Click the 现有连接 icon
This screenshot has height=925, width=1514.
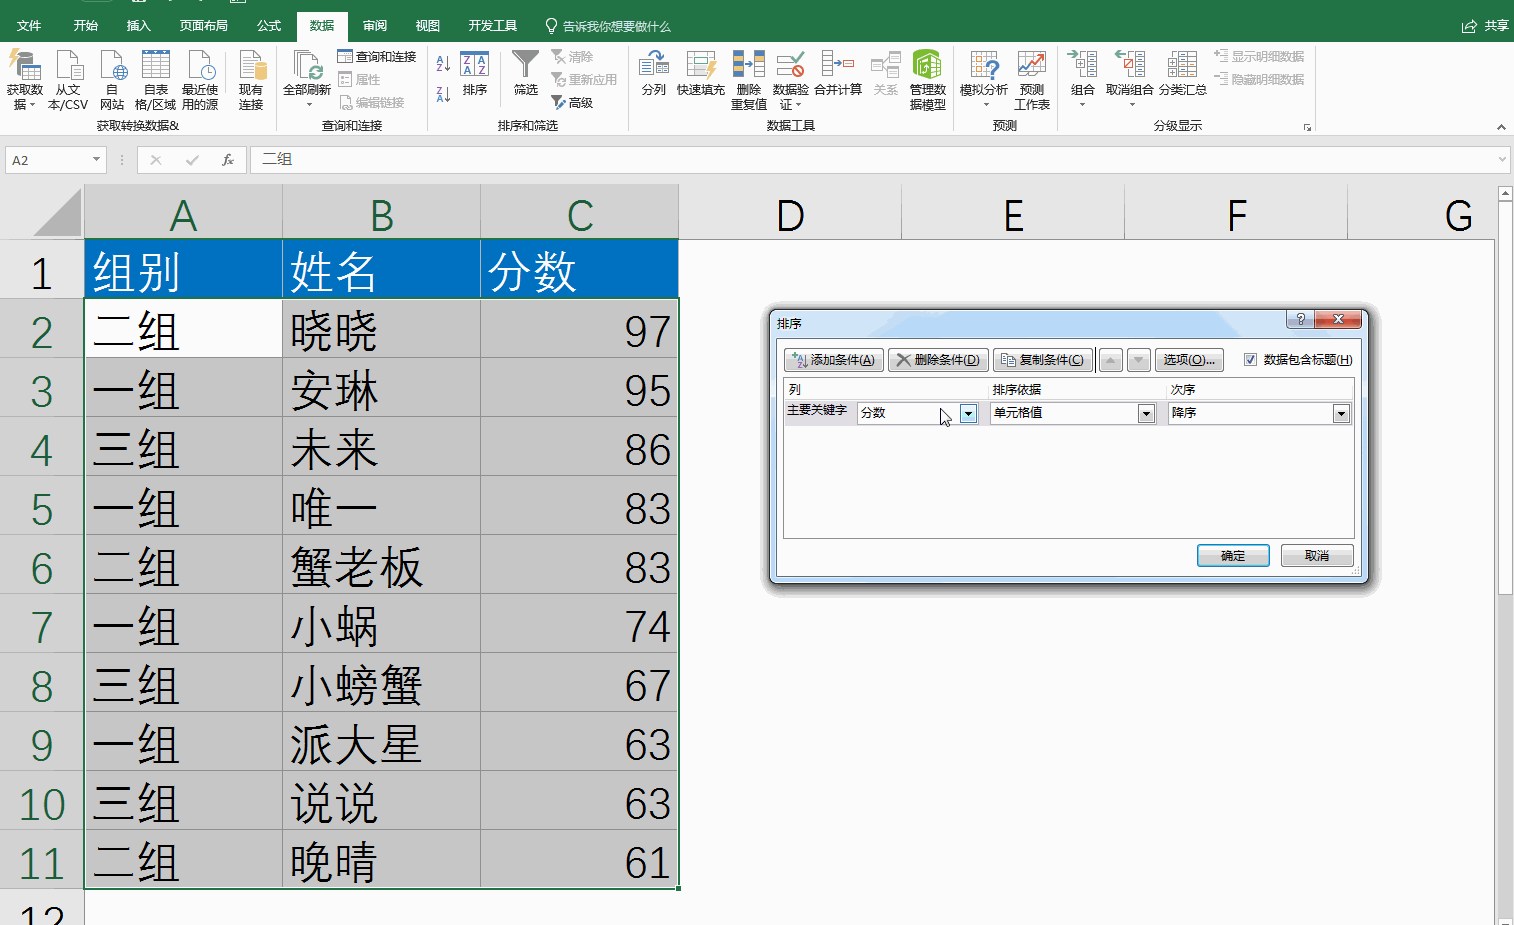[x=251, y=79]
